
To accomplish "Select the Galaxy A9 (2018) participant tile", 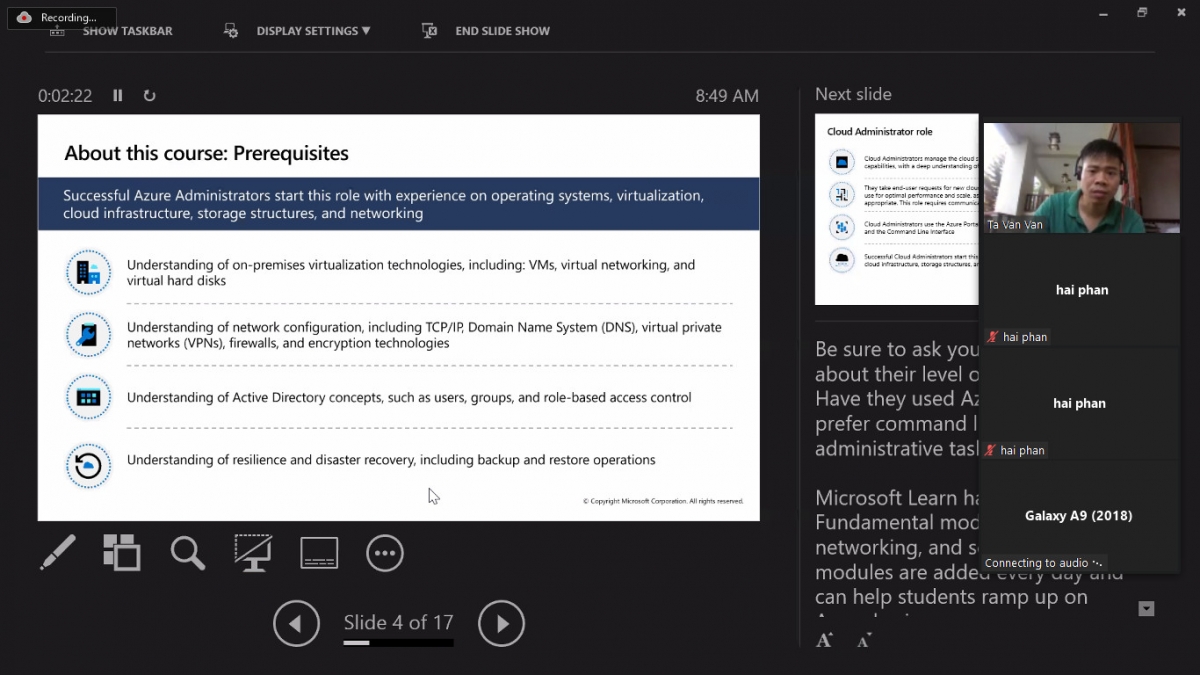I will [1081, 517].
